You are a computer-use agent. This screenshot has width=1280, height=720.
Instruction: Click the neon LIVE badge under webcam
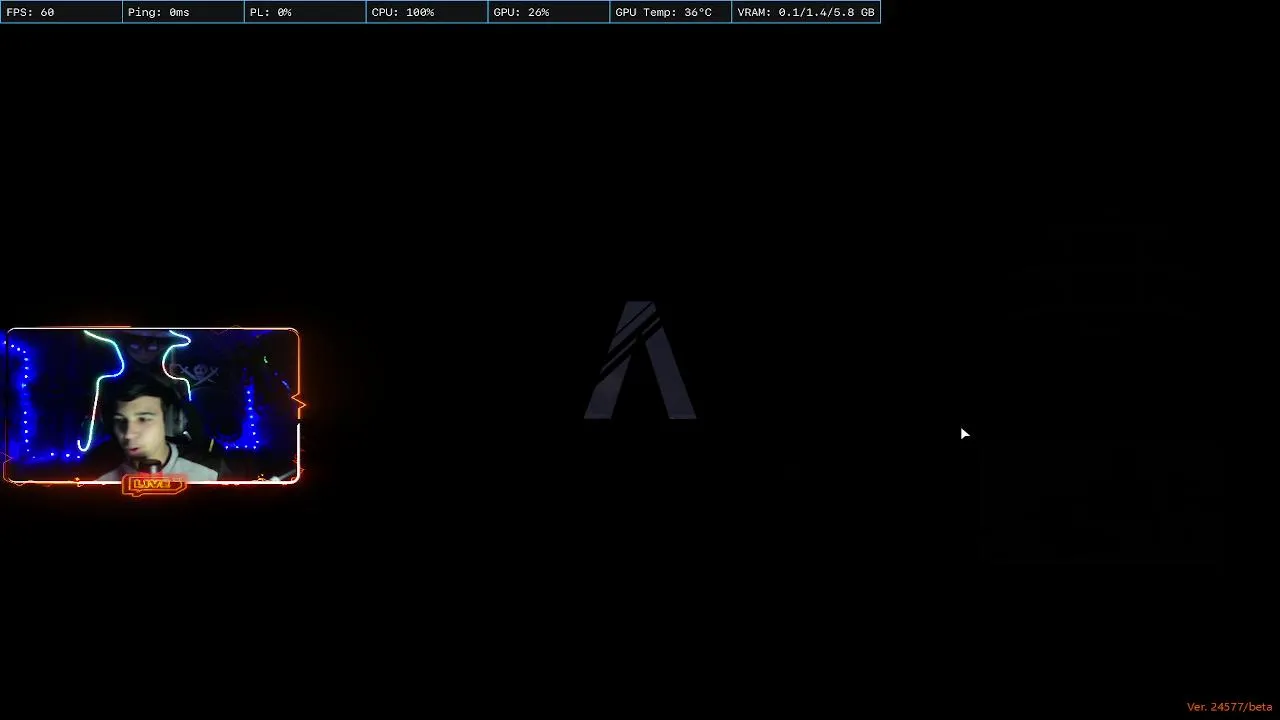point(153,485)
